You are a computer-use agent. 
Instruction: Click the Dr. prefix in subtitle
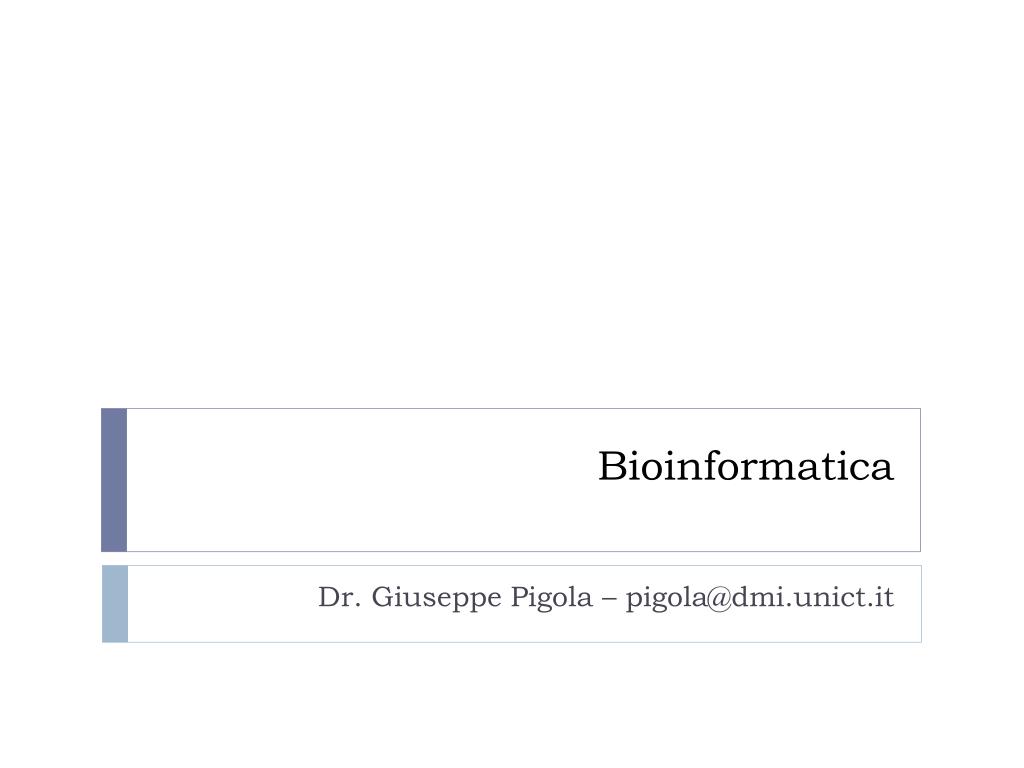339,597
